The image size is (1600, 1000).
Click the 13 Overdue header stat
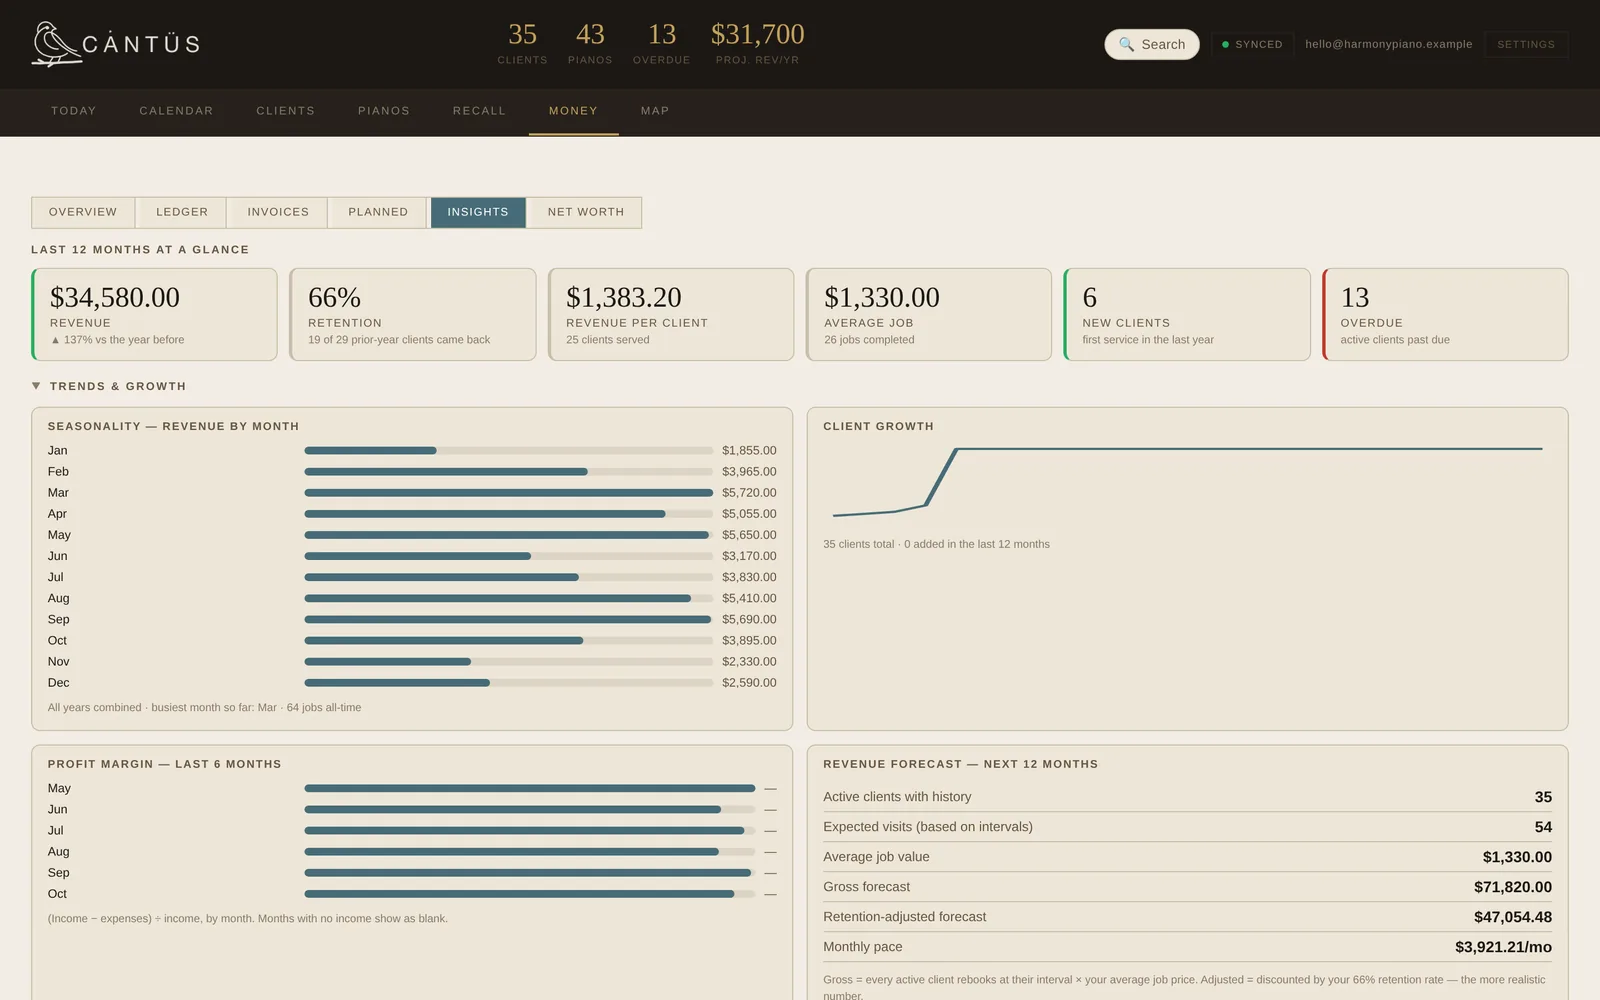point(661,43)
